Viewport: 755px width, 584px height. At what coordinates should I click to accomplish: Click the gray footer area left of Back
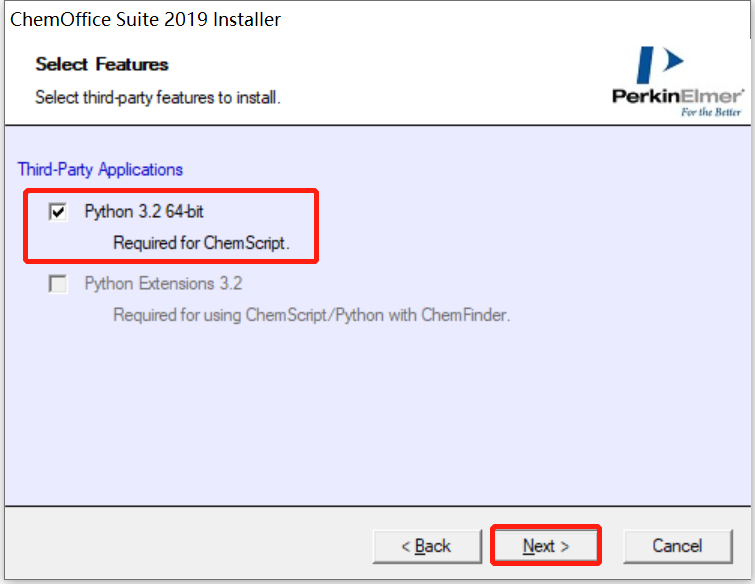click(180, 546)
